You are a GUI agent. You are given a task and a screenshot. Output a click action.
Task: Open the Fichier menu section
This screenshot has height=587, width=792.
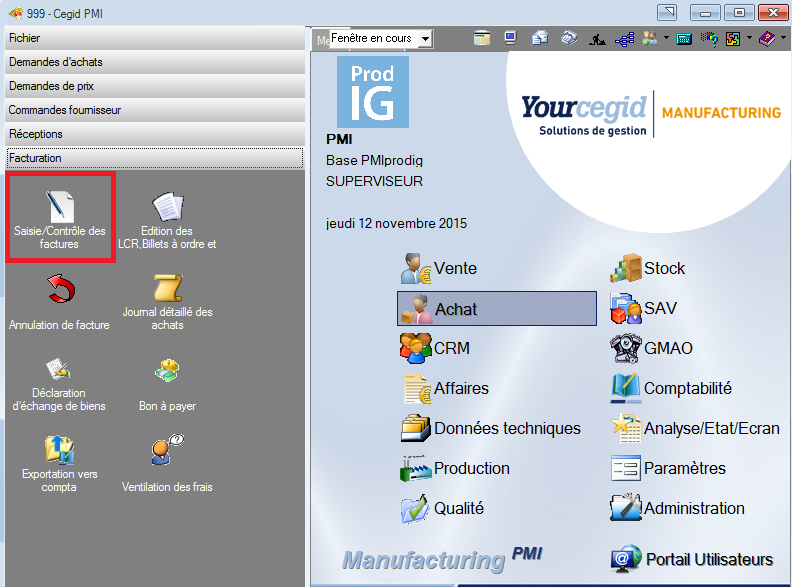[155, 38]
